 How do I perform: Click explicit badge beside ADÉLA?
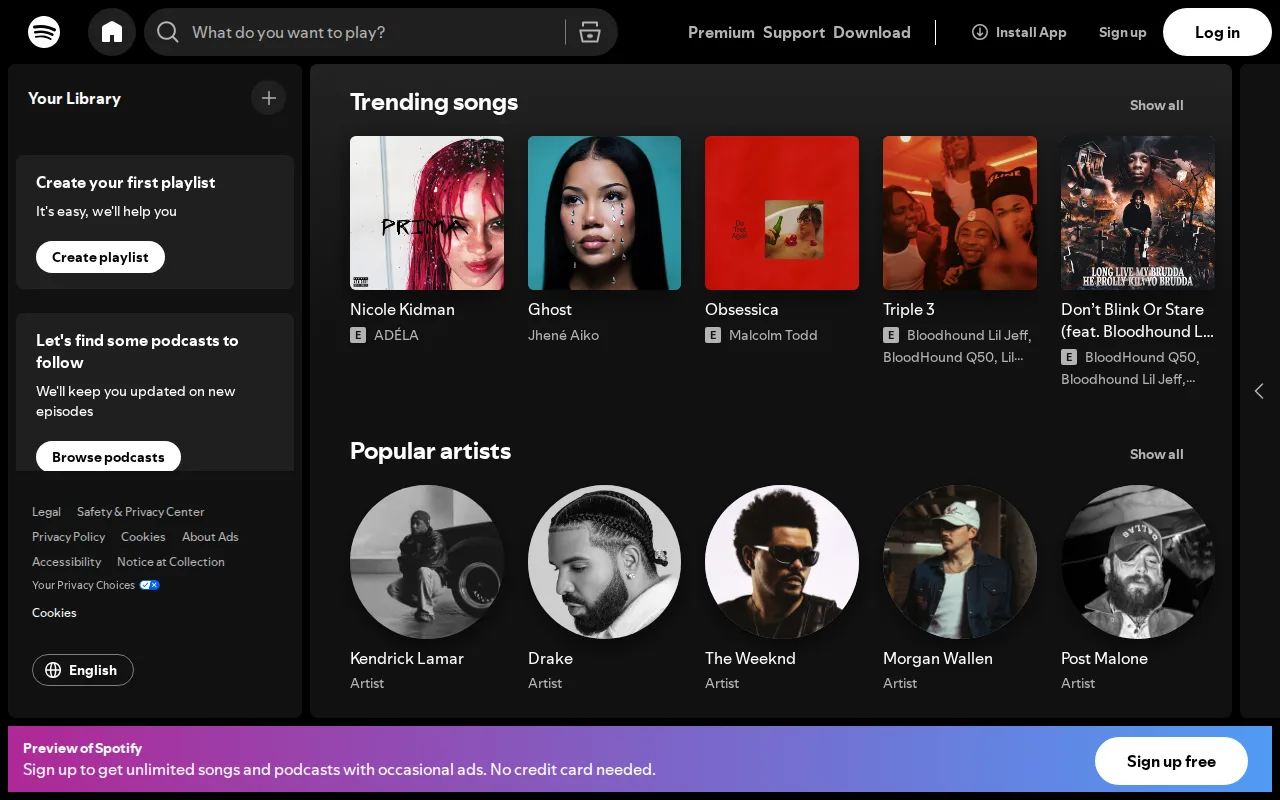click(x=358, y=335)
